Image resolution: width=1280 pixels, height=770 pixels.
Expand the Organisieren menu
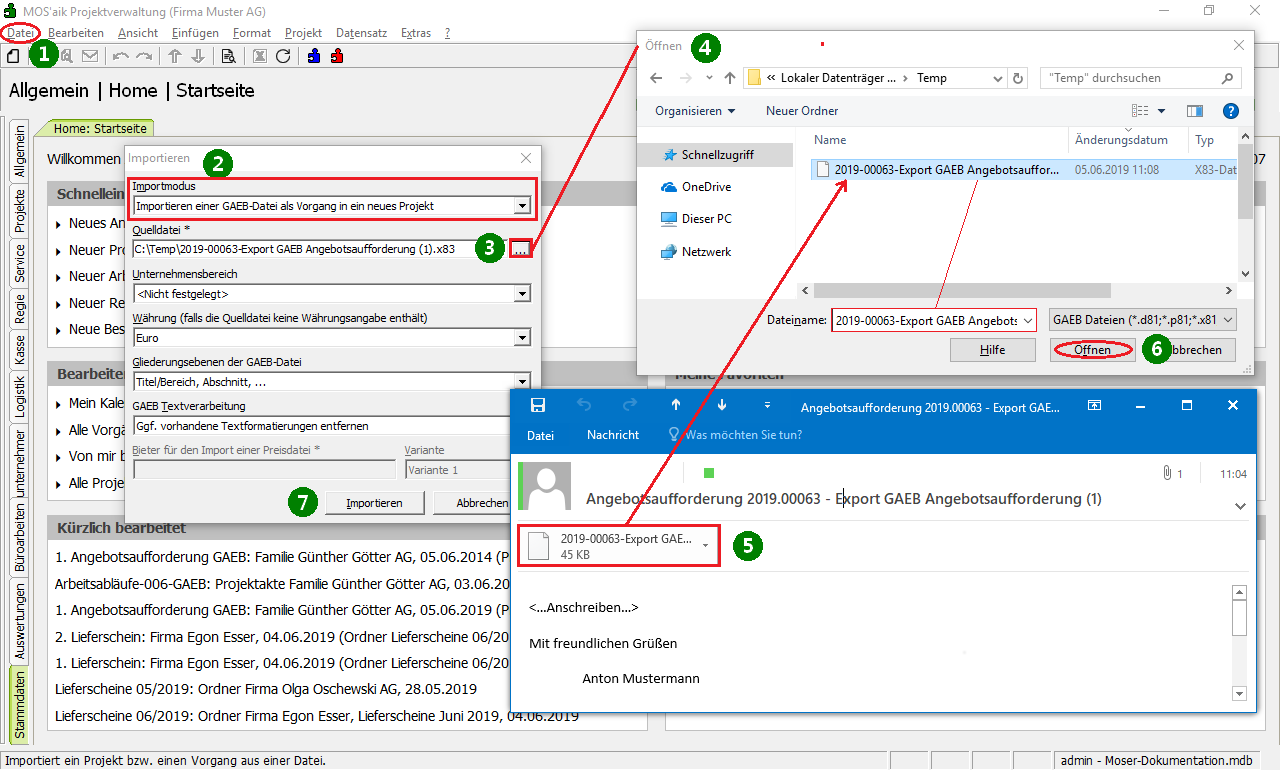click(695, 111)
